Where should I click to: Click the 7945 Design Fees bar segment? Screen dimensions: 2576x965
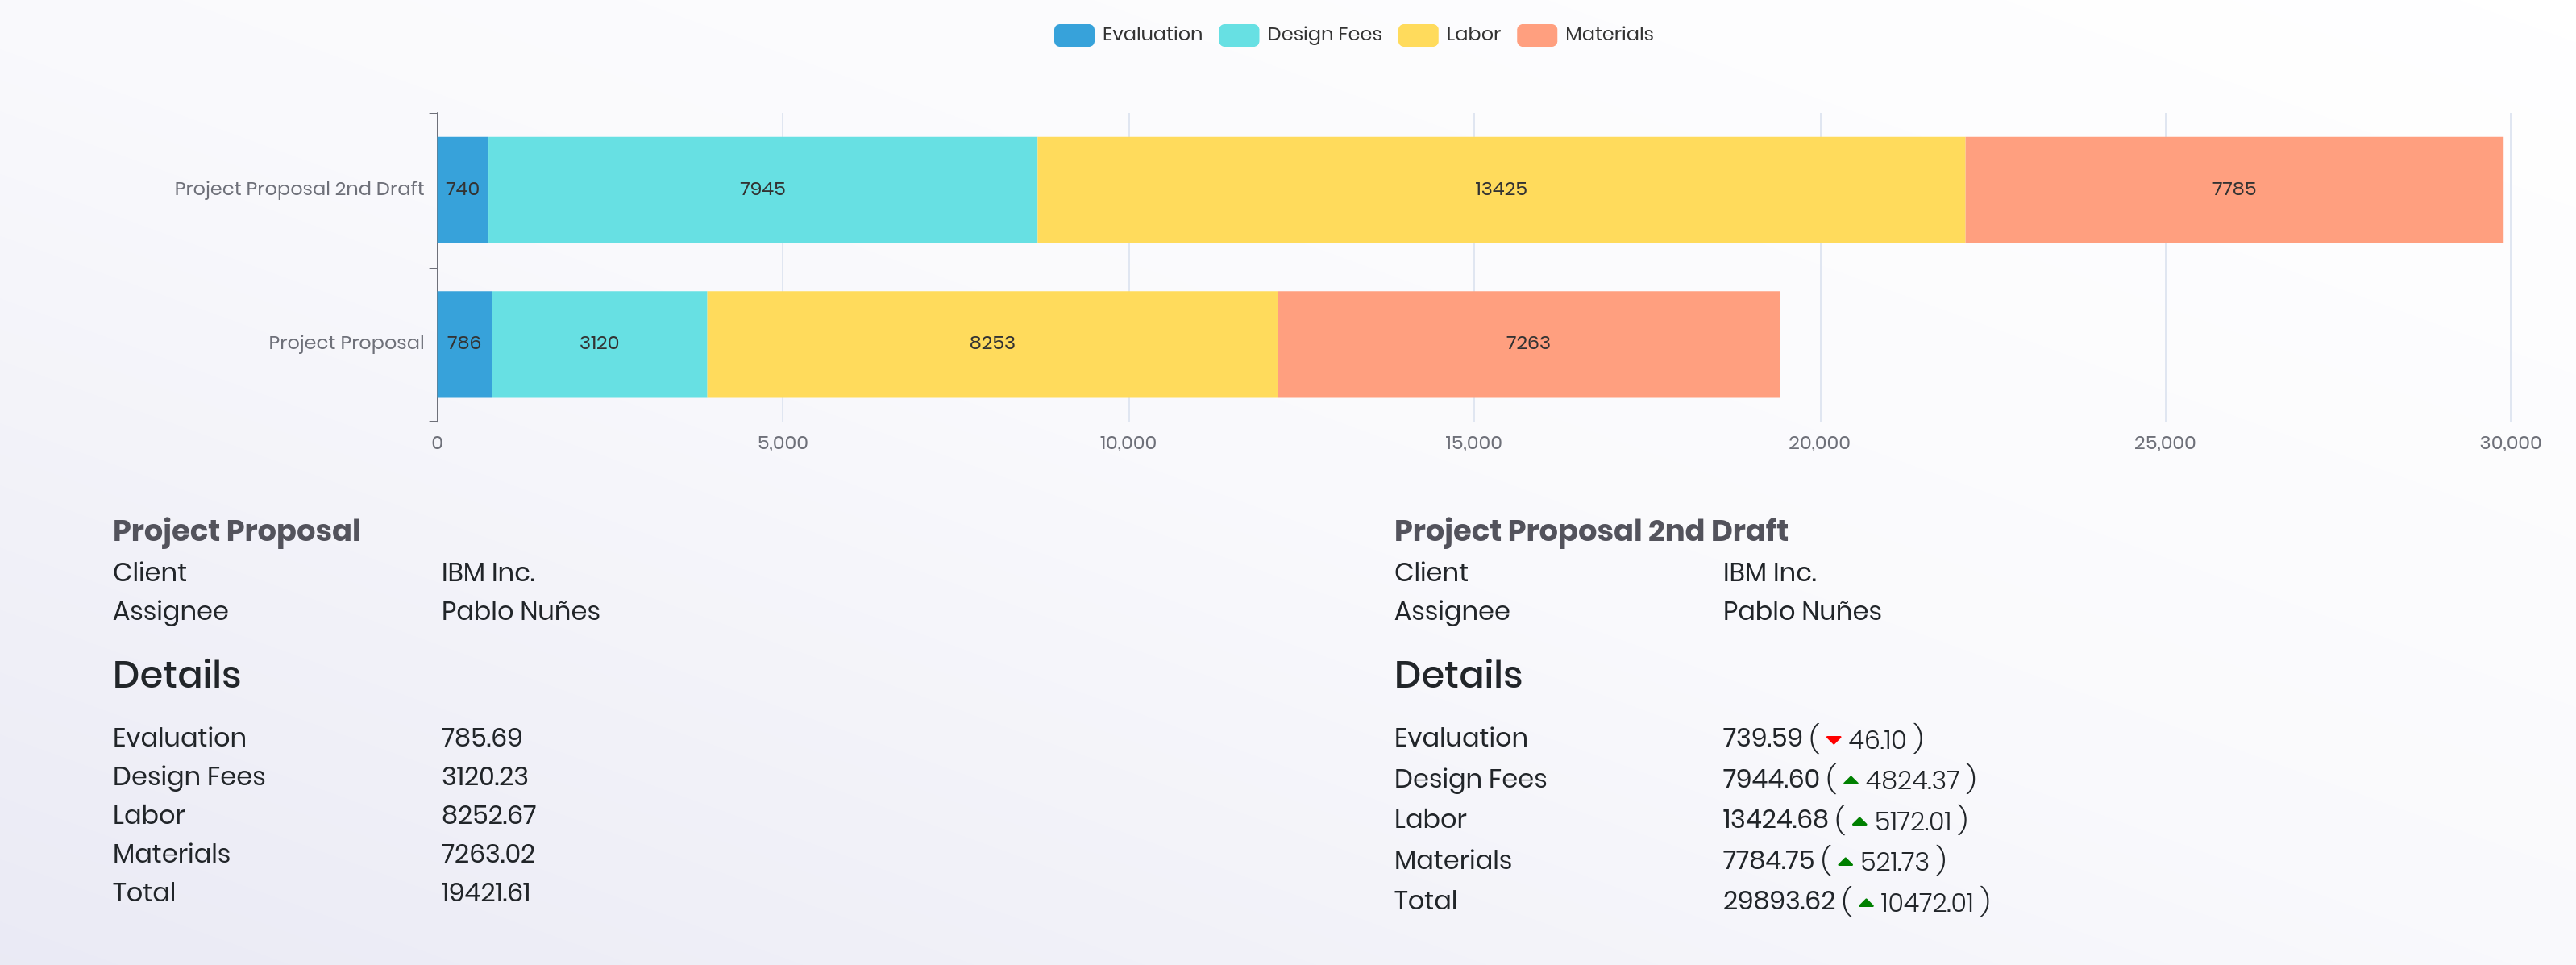762,189
